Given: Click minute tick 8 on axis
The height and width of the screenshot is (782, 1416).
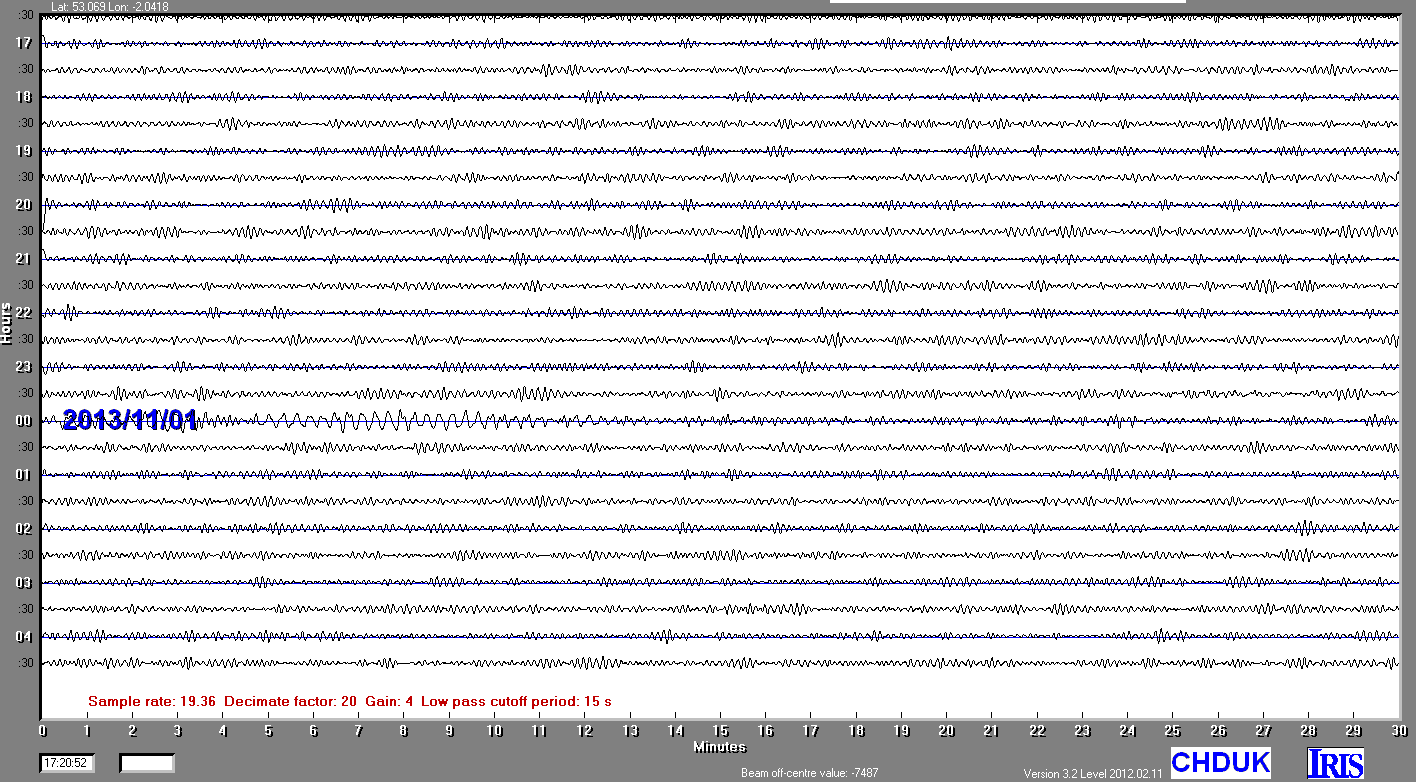Looking at the screenshot, I should pyautogui.click(x=404, y=730).
